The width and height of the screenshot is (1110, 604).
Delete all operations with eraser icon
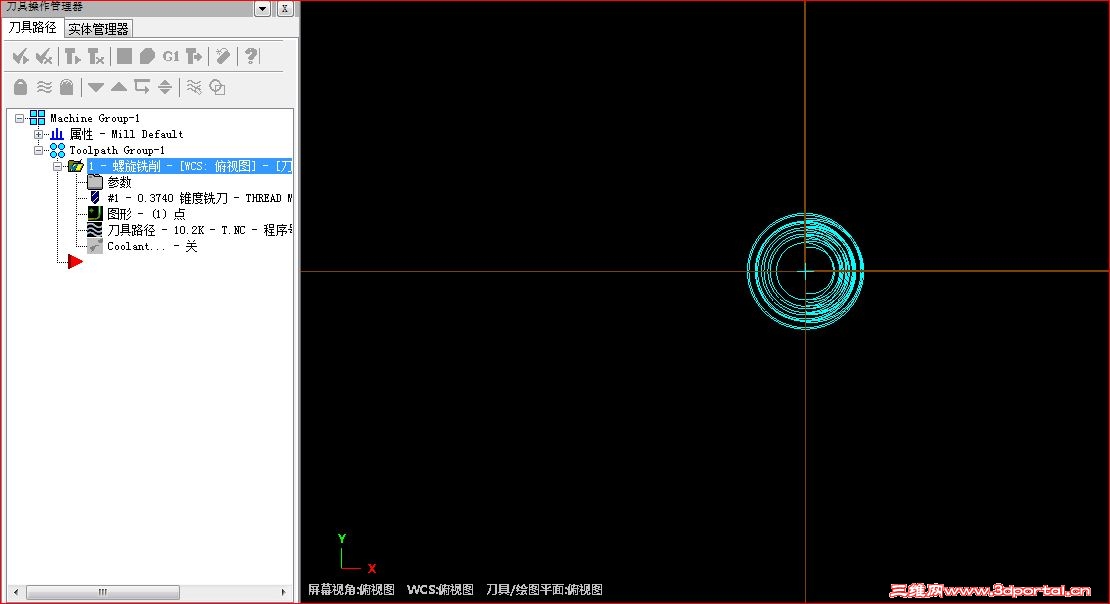coord(223,56)
